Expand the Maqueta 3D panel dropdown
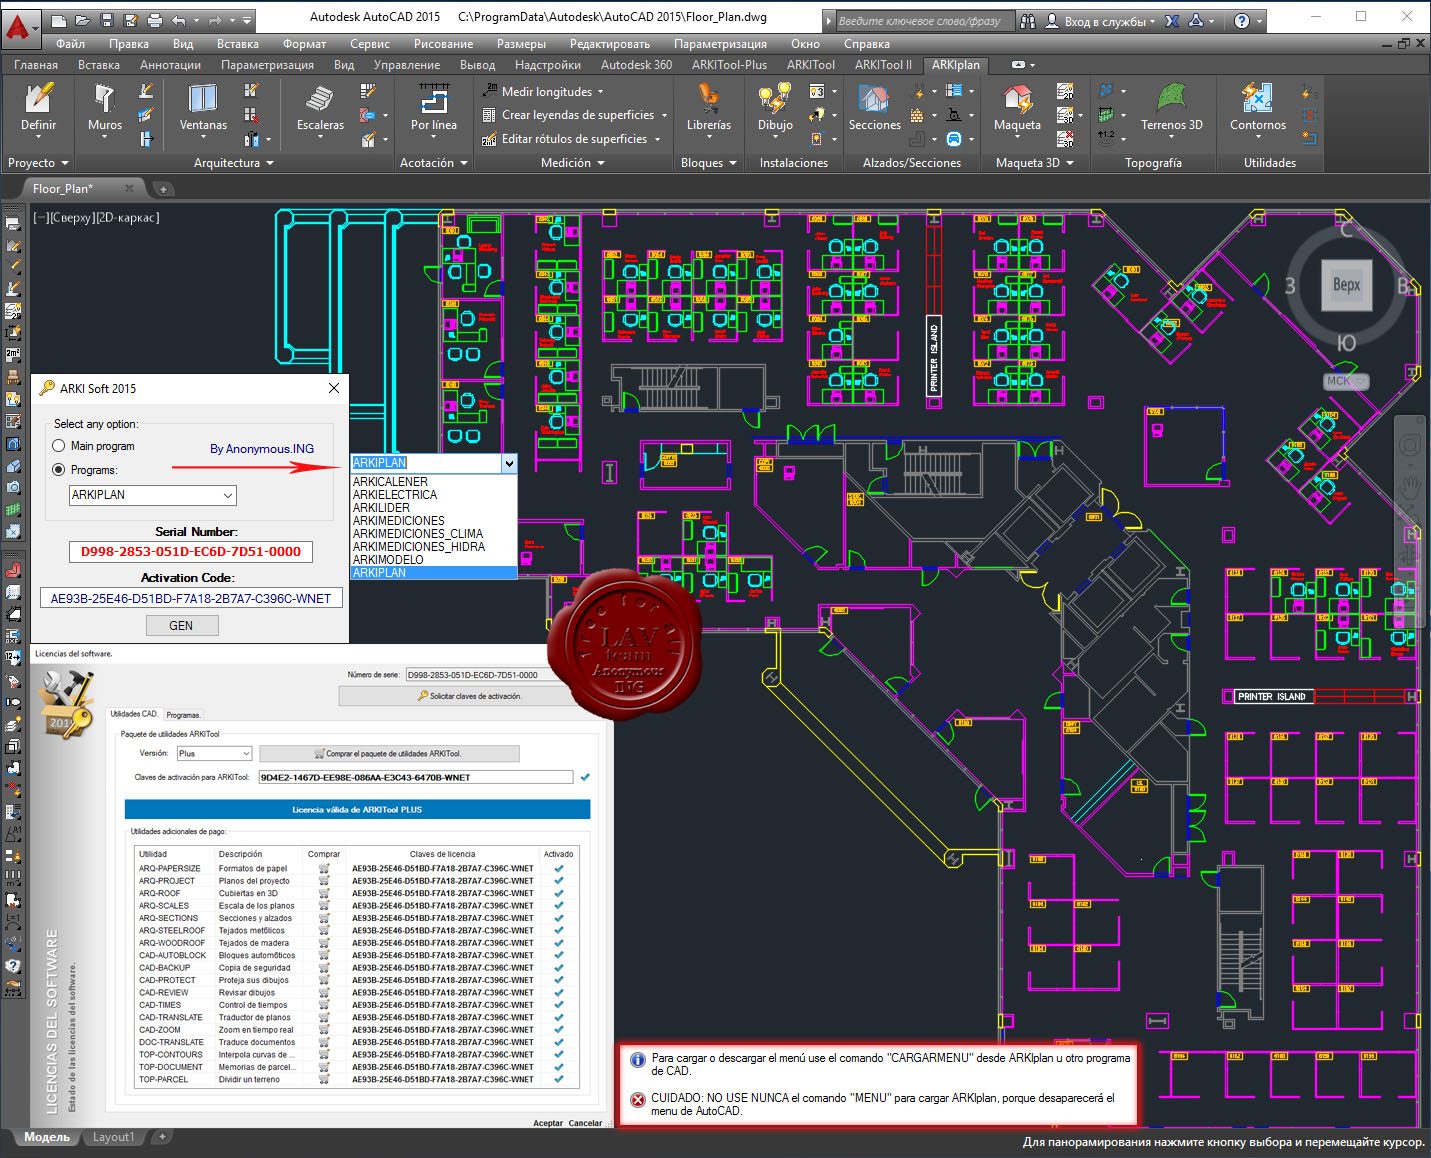 click(1035, 163)
